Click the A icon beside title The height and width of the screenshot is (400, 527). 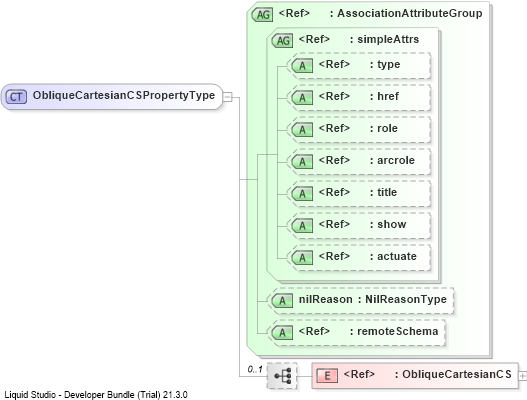click(302, 194)
